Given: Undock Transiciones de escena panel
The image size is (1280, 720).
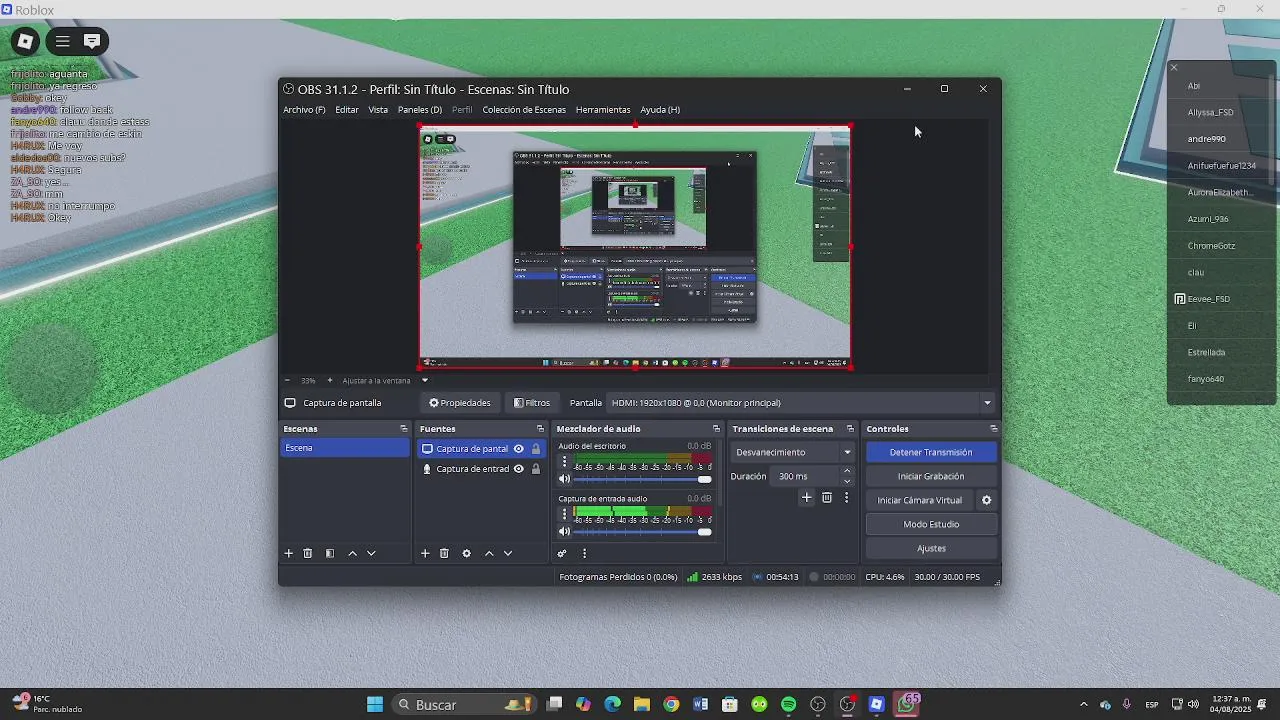Looking at the screenshot, I should (x=851, y=429).
